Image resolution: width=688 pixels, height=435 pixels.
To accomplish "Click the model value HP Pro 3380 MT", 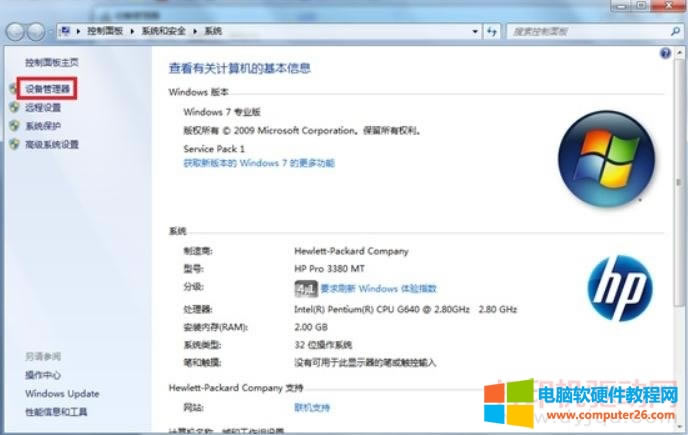I will pos(330,269).
